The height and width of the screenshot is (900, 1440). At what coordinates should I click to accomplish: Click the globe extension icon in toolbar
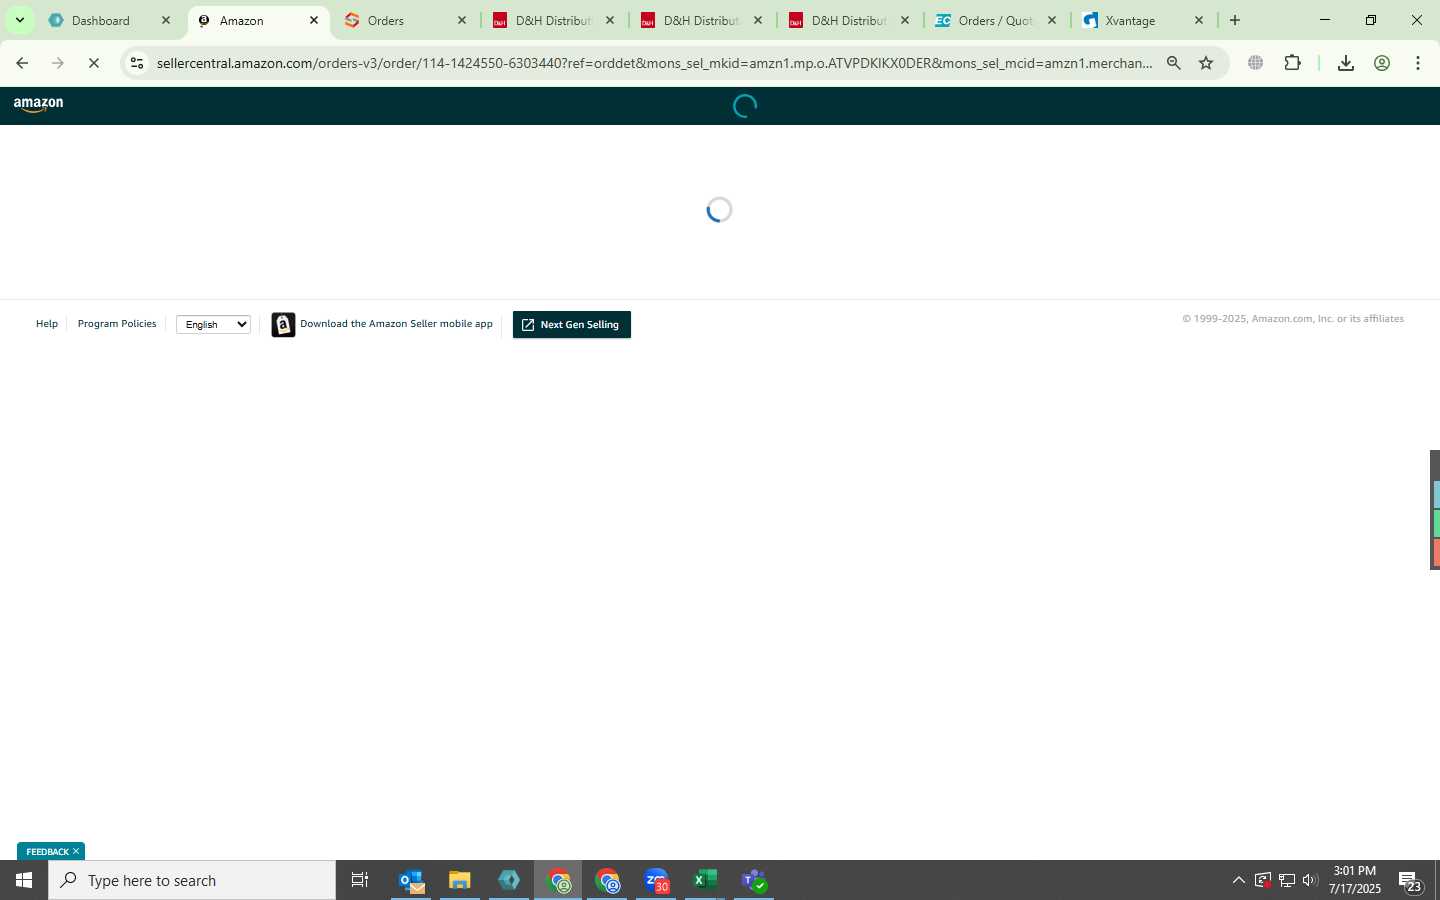1256,63
